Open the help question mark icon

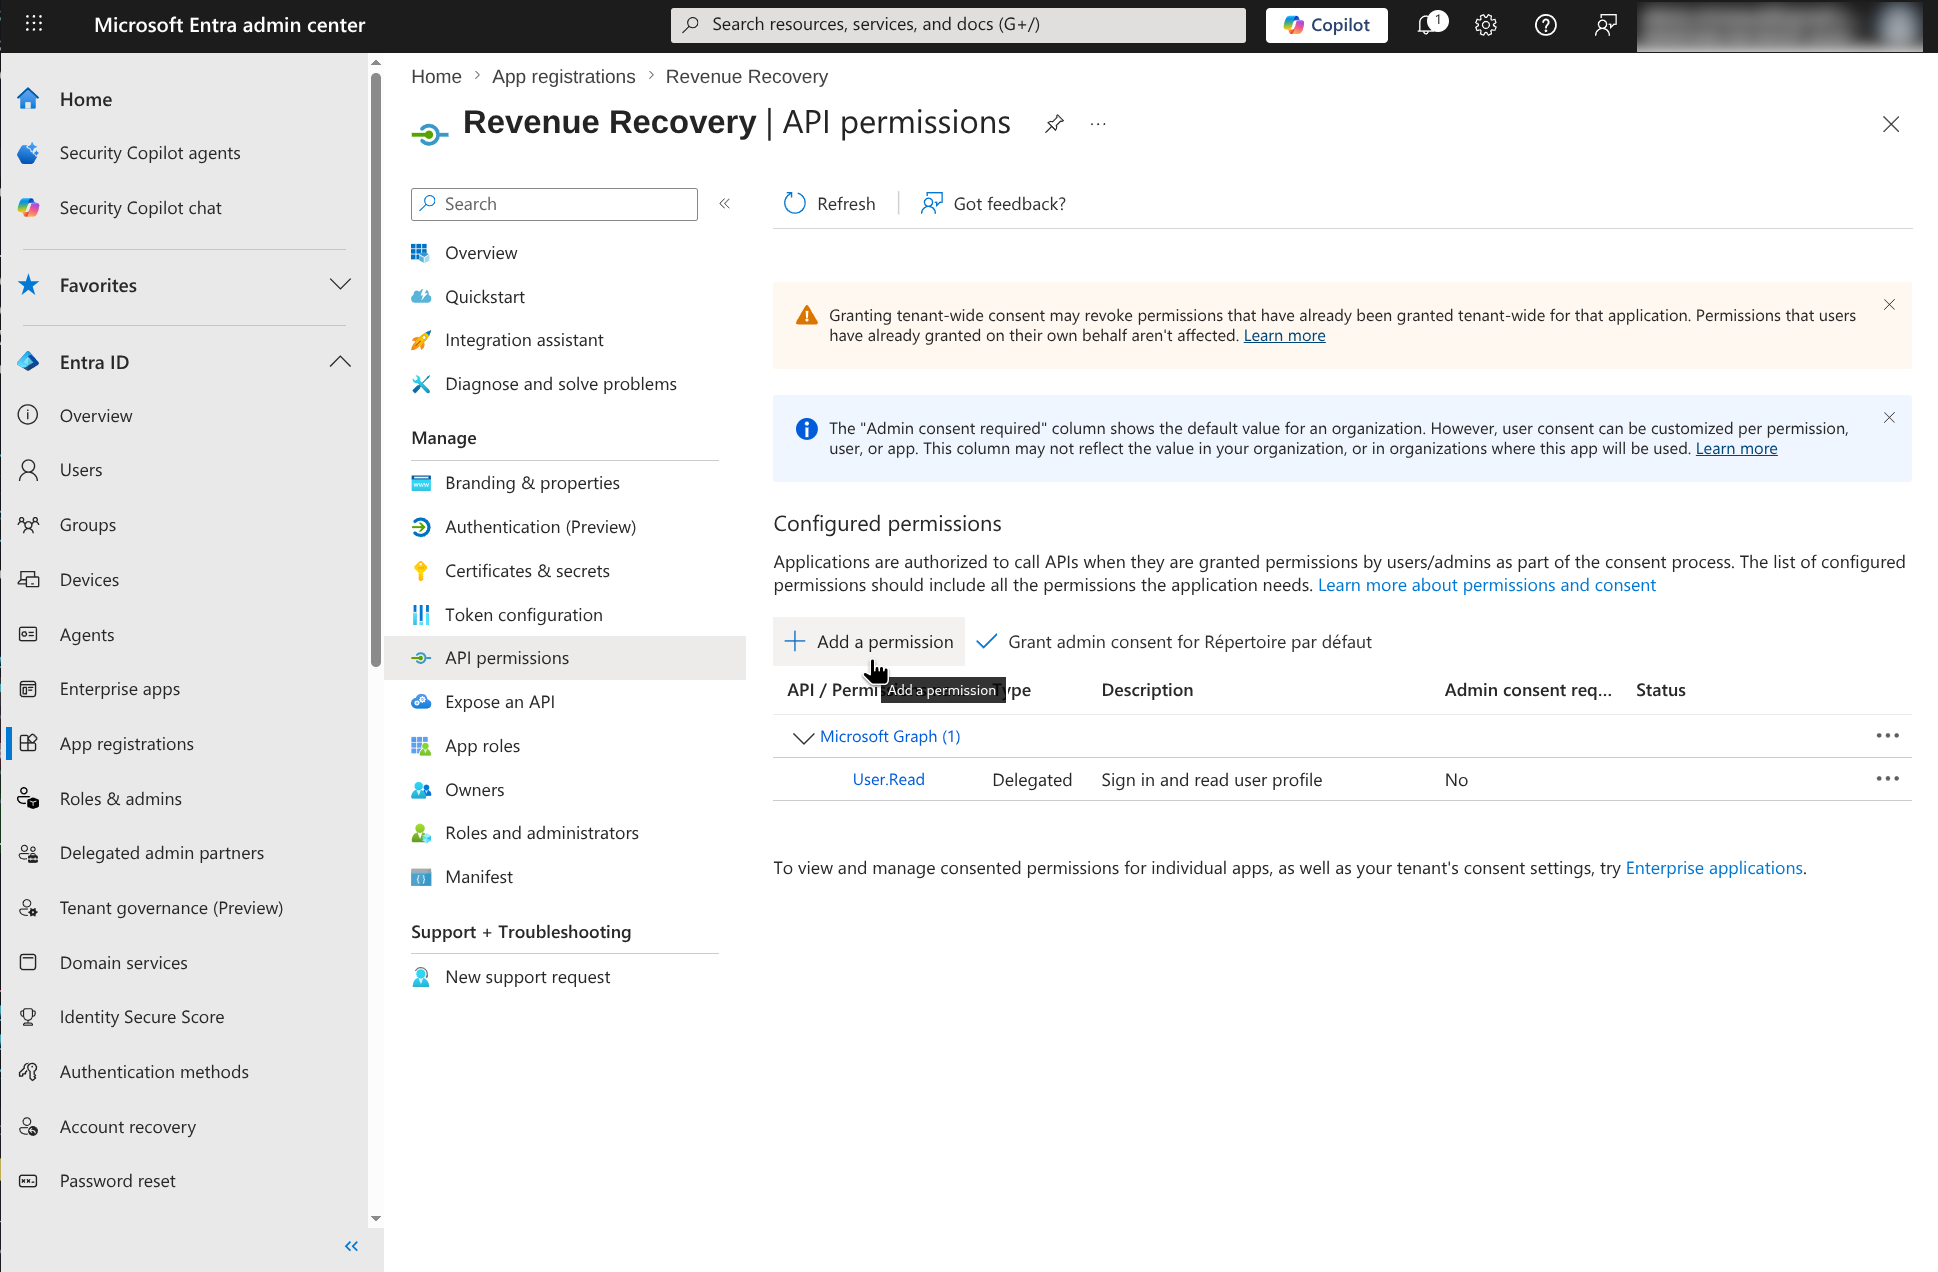[x=1545, y=24]
